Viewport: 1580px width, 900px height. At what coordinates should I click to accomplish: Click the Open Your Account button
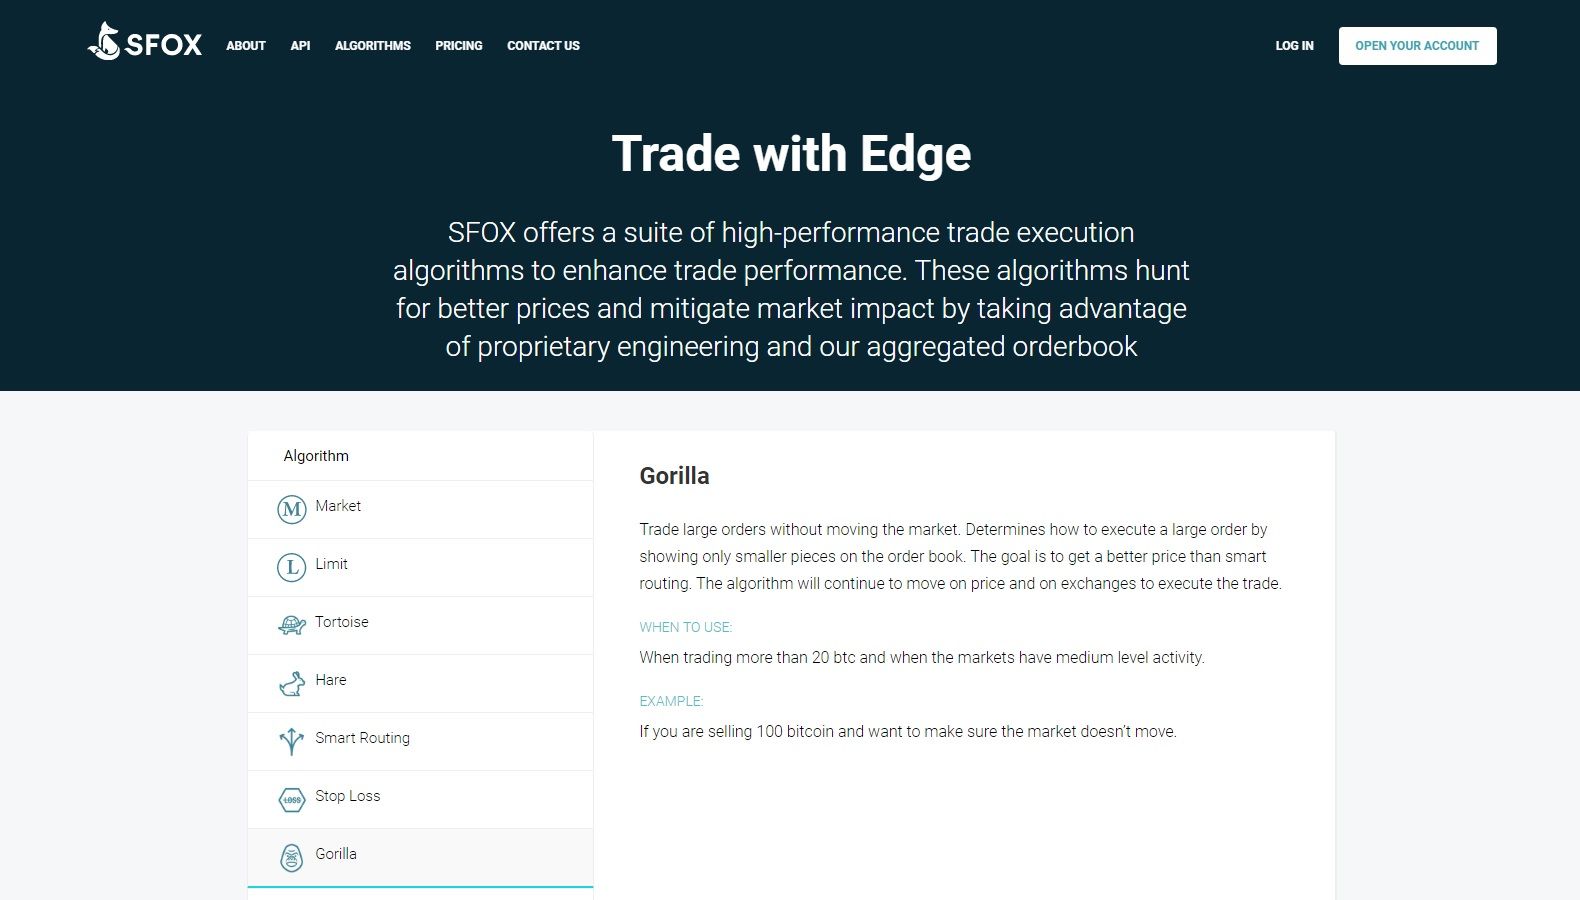1417,46
